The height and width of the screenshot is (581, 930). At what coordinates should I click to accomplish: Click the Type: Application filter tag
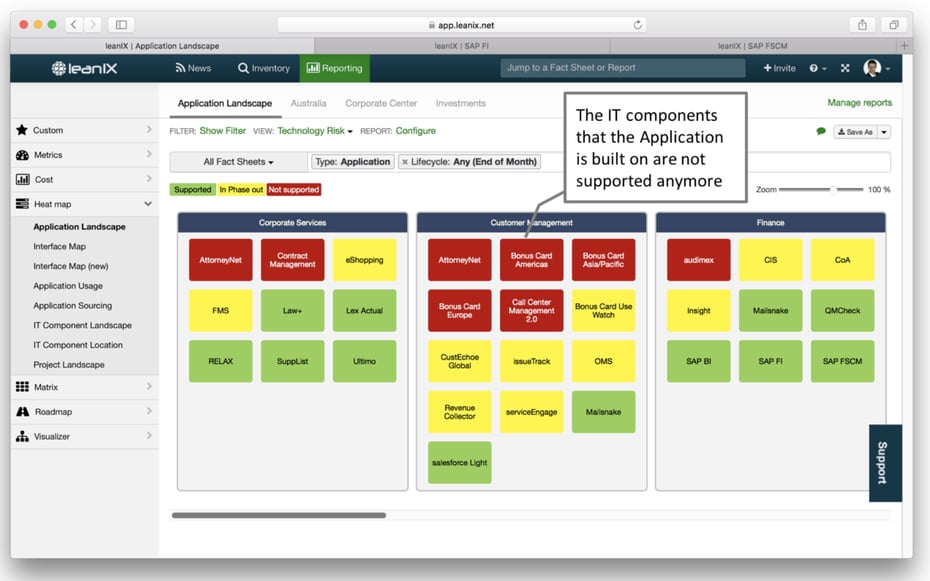coord(353,162)
